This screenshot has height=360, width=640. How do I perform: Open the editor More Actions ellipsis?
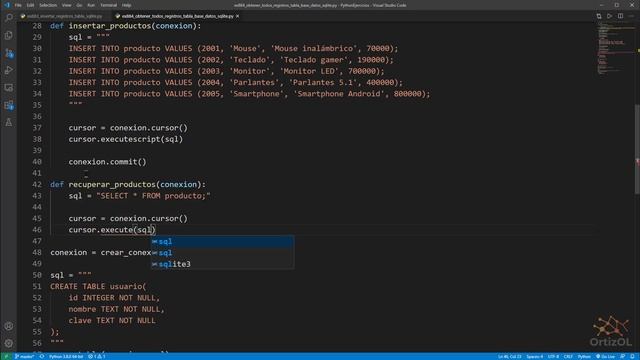click(x=631, y=16)
